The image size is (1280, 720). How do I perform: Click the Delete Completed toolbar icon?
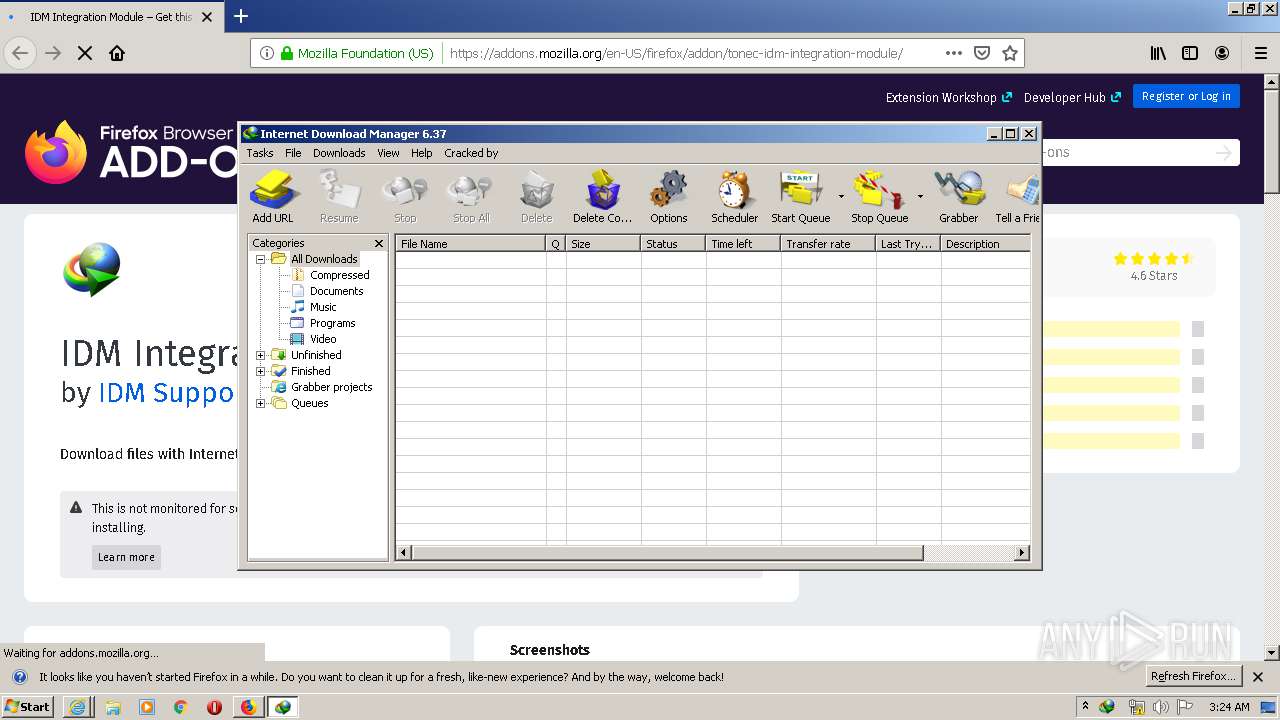(602, 196)
